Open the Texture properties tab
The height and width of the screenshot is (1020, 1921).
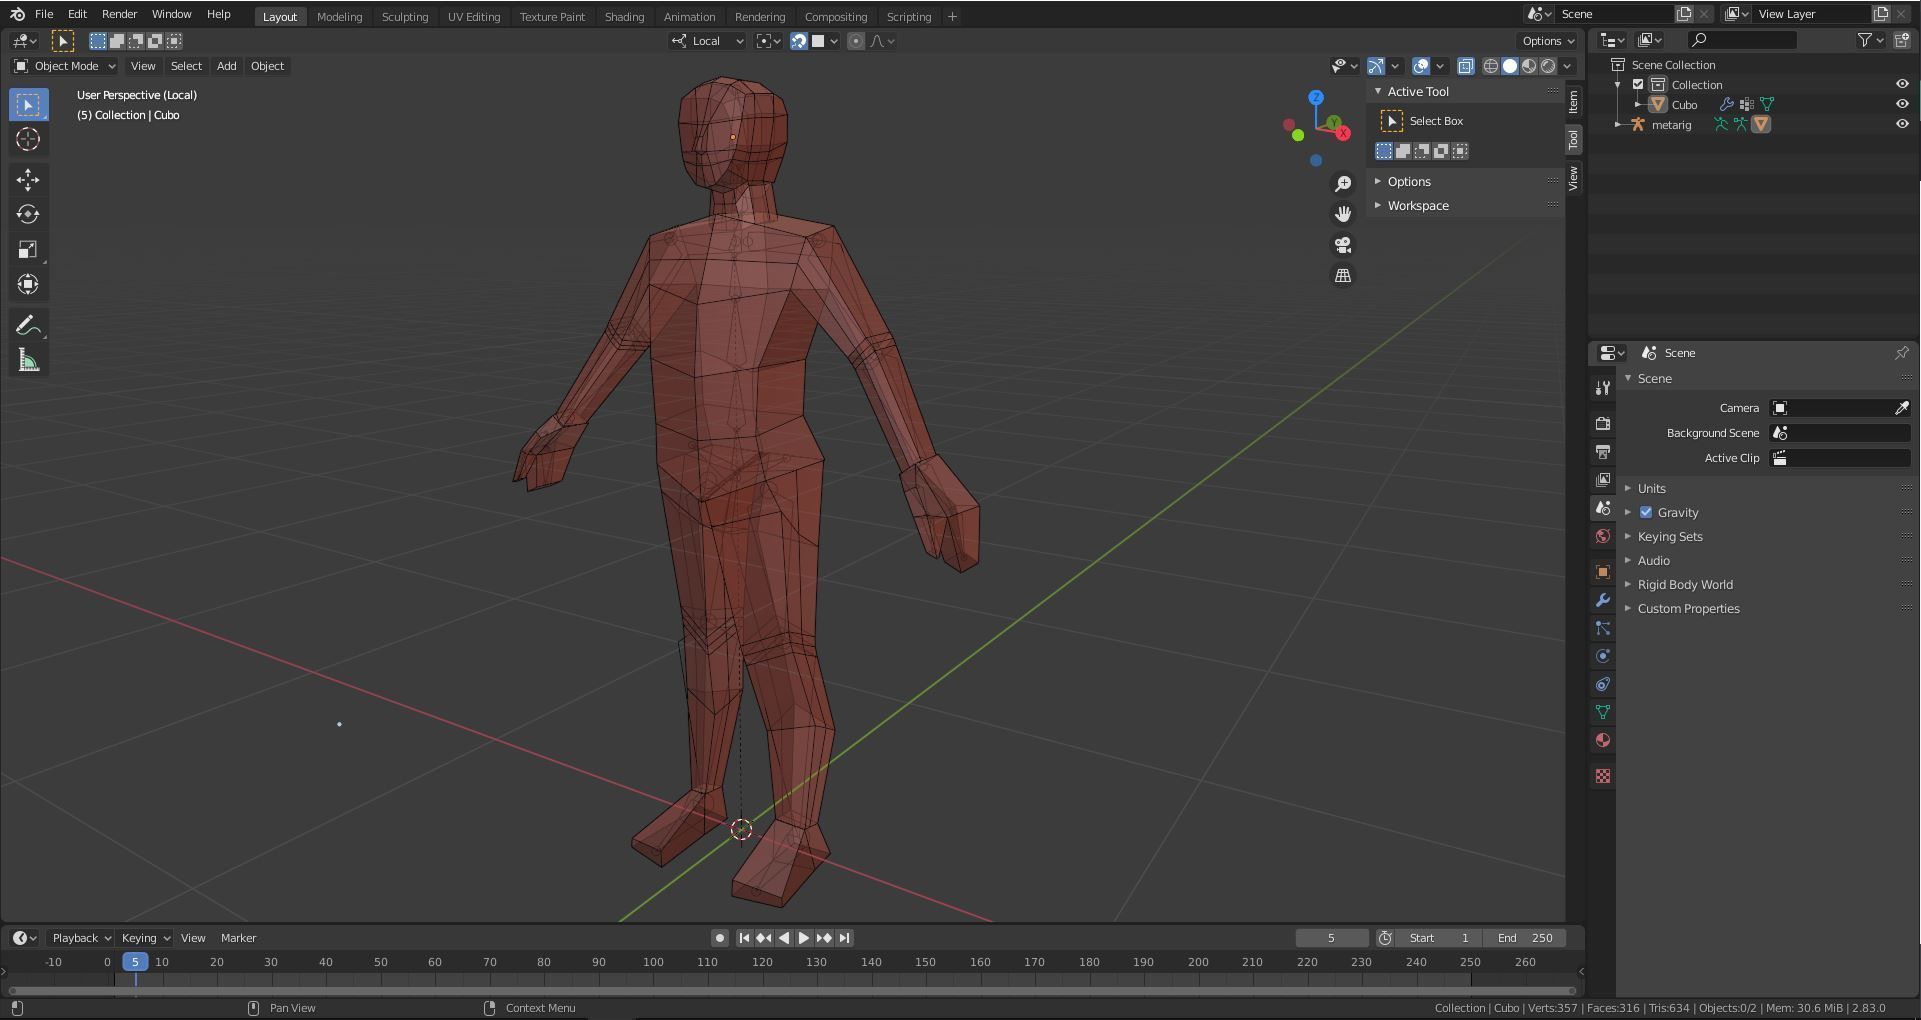pos(1603,776)
